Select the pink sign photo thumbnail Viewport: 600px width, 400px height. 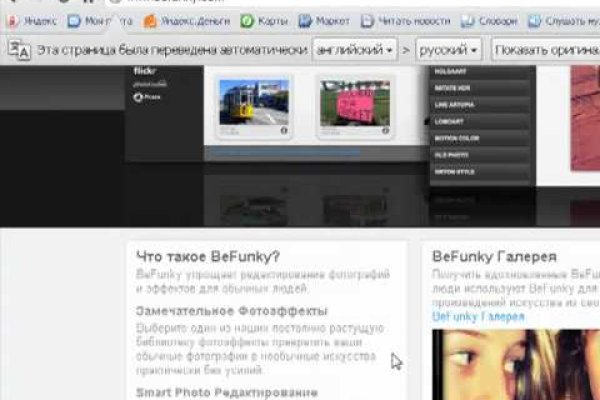pyautogui.click(x=353, y=101)
